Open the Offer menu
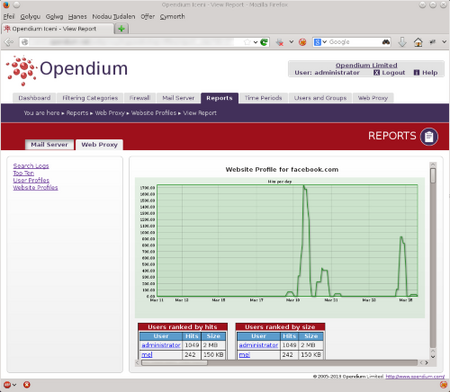 click(148, 16)
